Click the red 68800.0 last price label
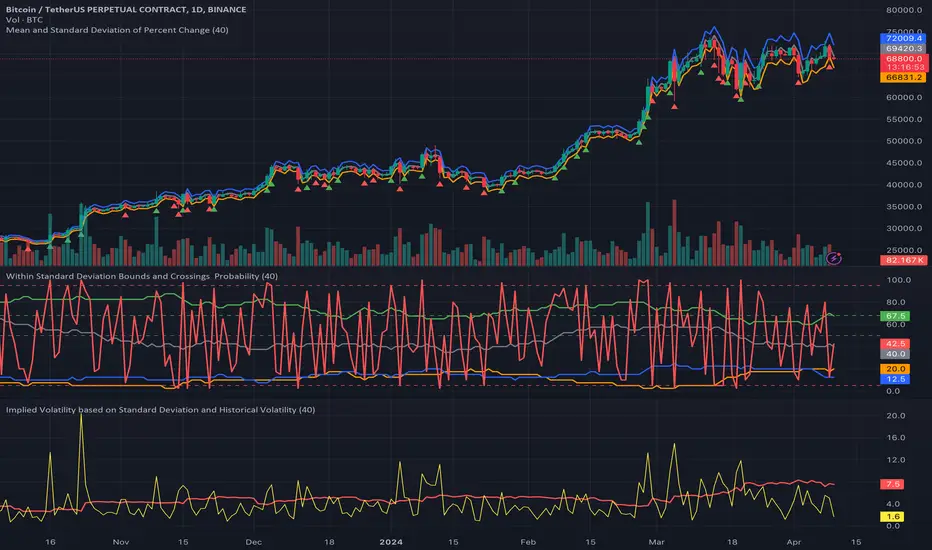This screenshot has width=932, height=550. (903, 58)
